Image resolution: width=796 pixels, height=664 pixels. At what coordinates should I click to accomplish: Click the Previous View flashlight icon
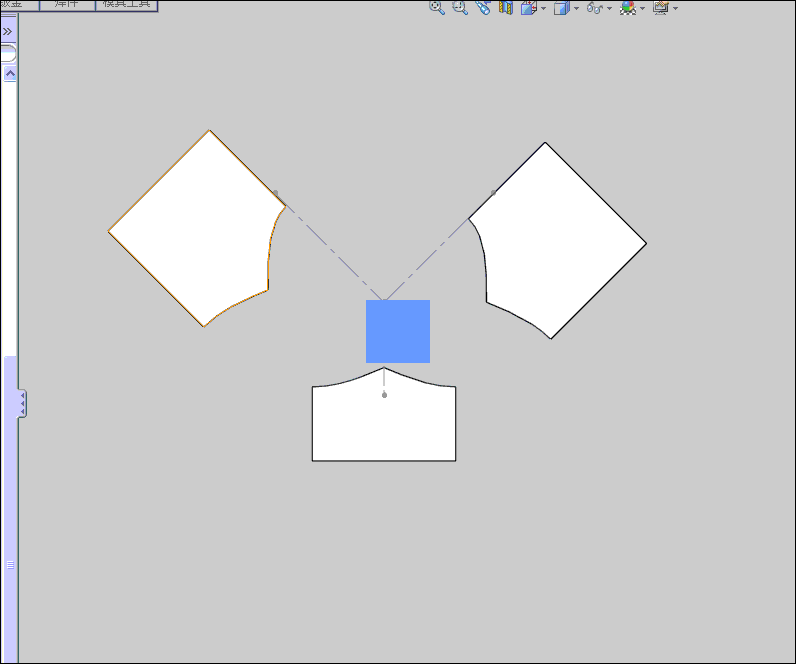click(x=483, y=7)
